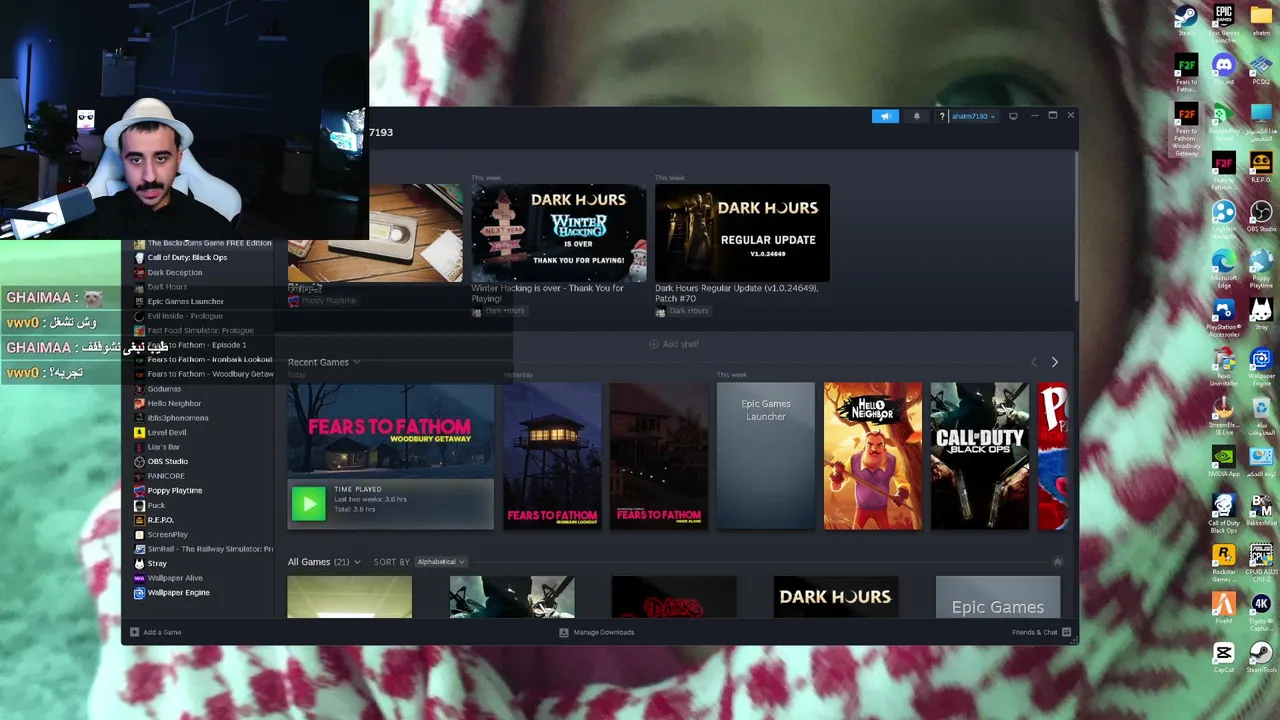Open FiveM desktop shortcut

[1224, 608]
